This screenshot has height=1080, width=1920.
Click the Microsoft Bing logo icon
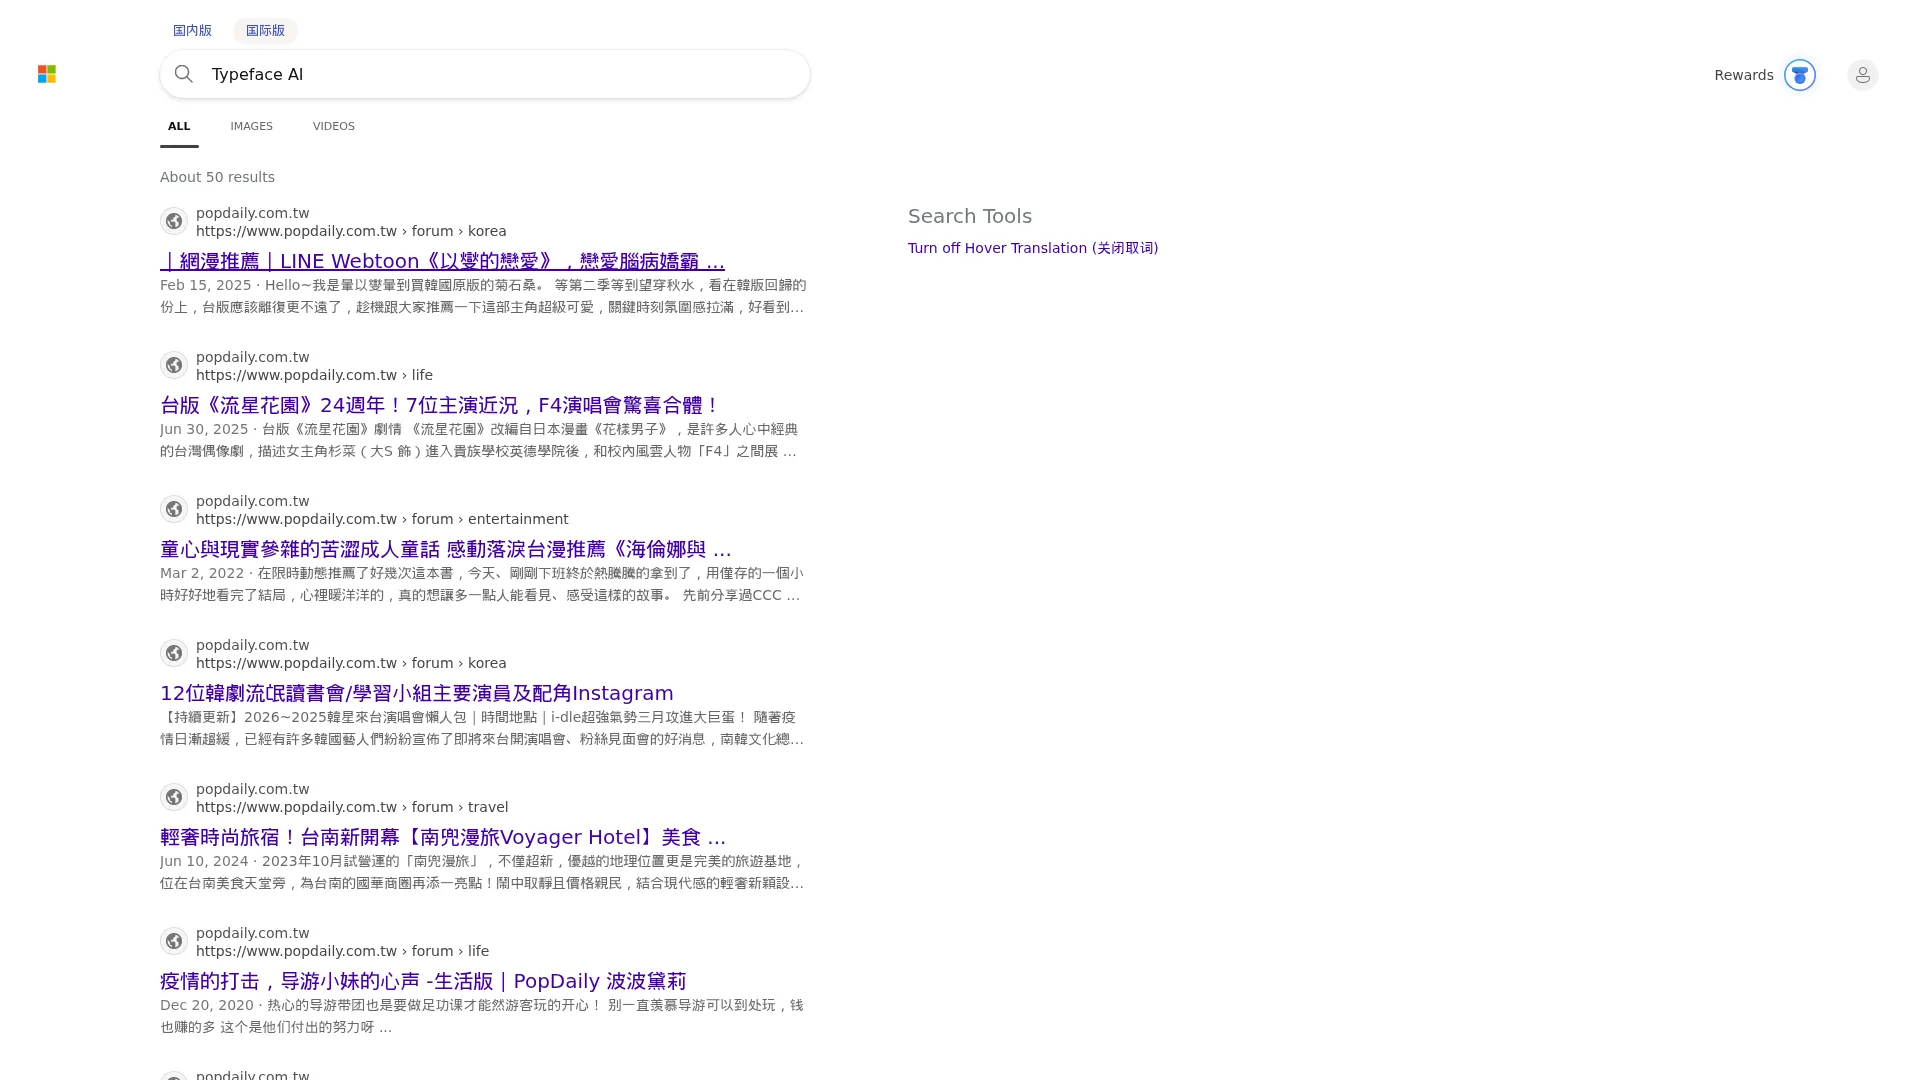click(x=47, y=74)
